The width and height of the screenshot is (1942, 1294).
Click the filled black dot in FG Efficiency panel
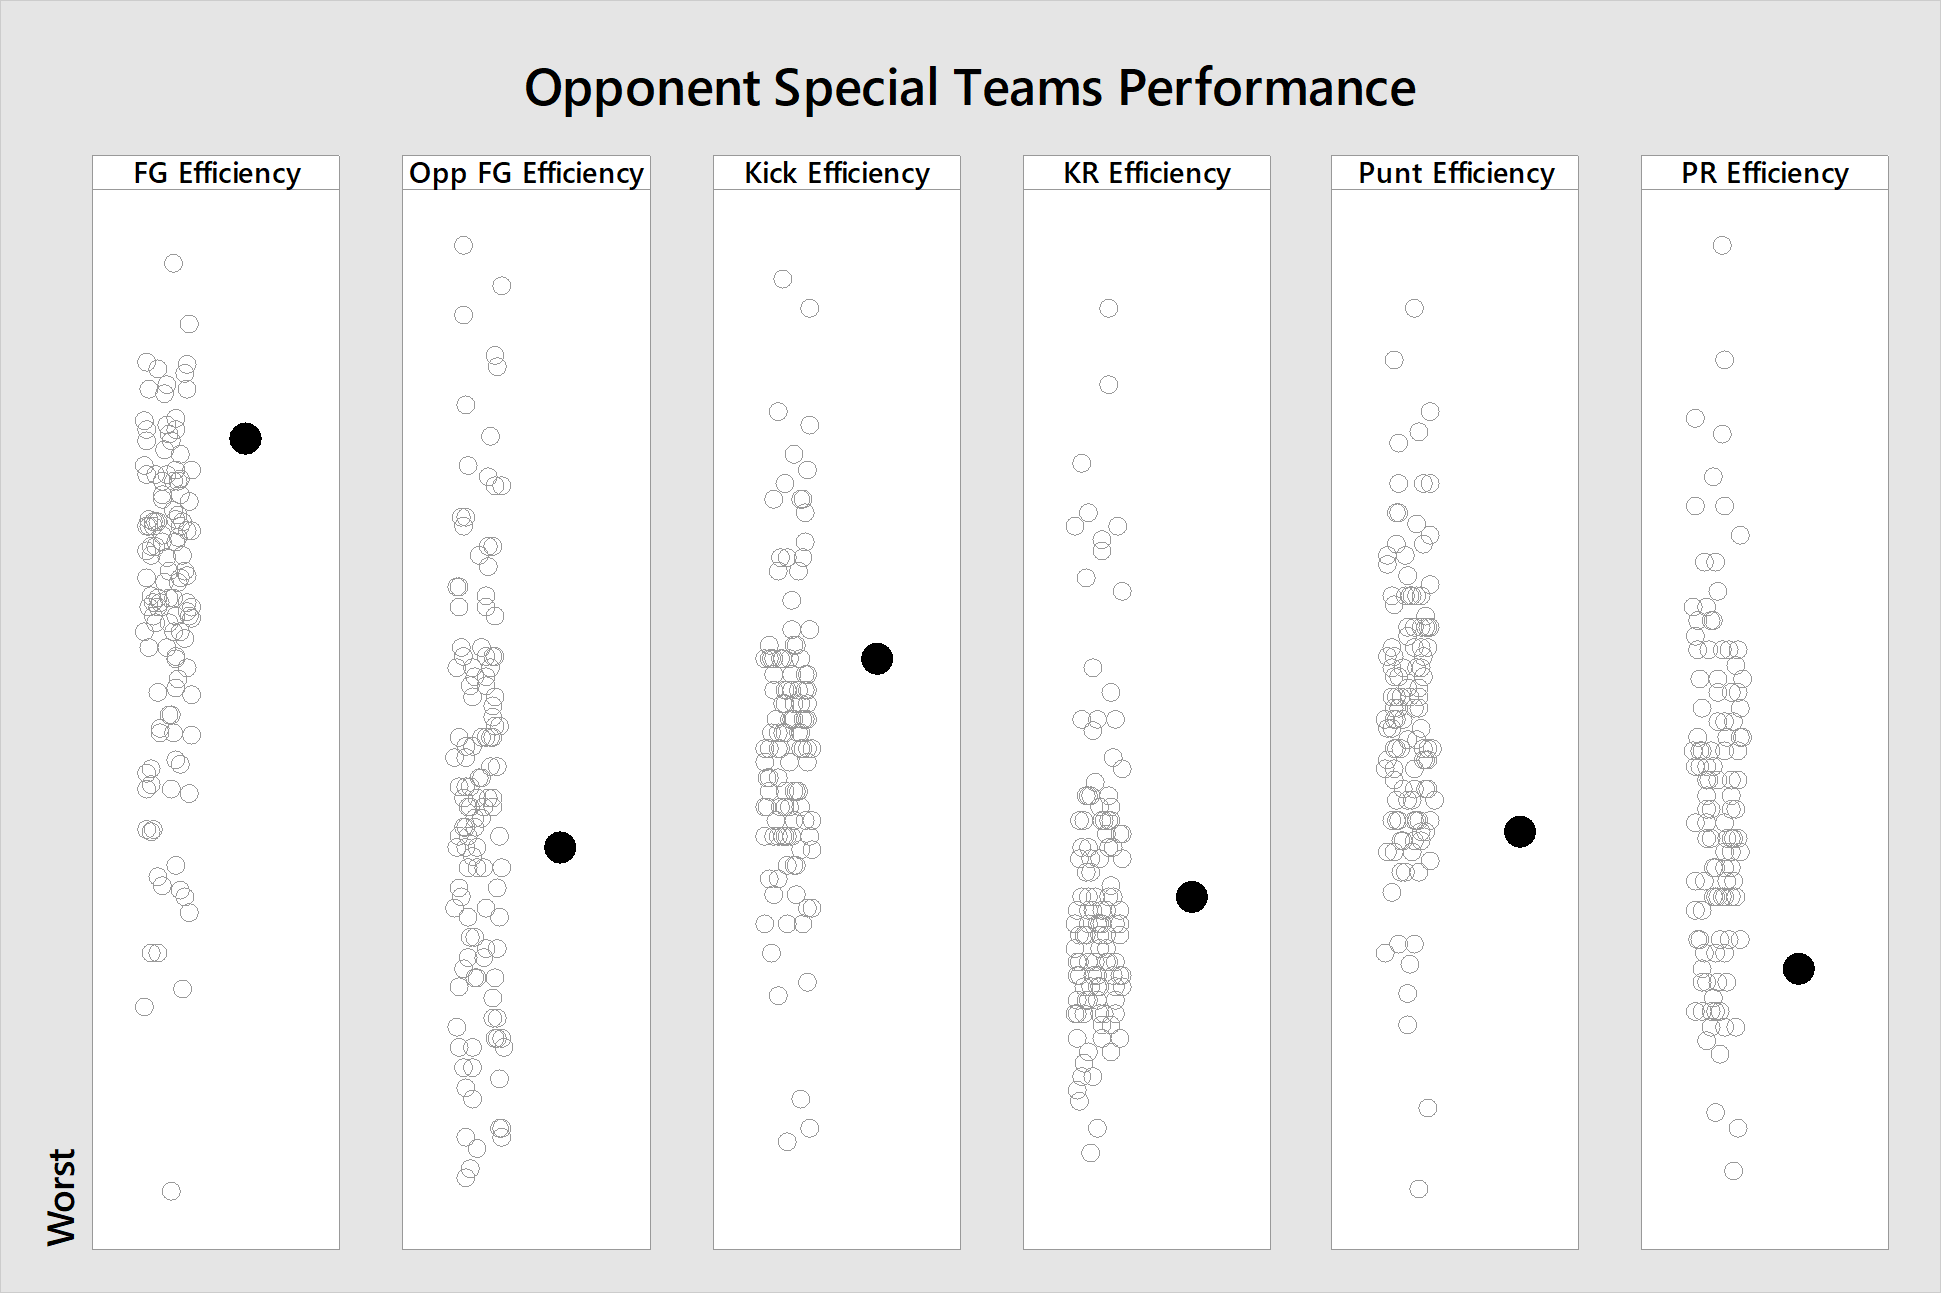pos(245,438)
